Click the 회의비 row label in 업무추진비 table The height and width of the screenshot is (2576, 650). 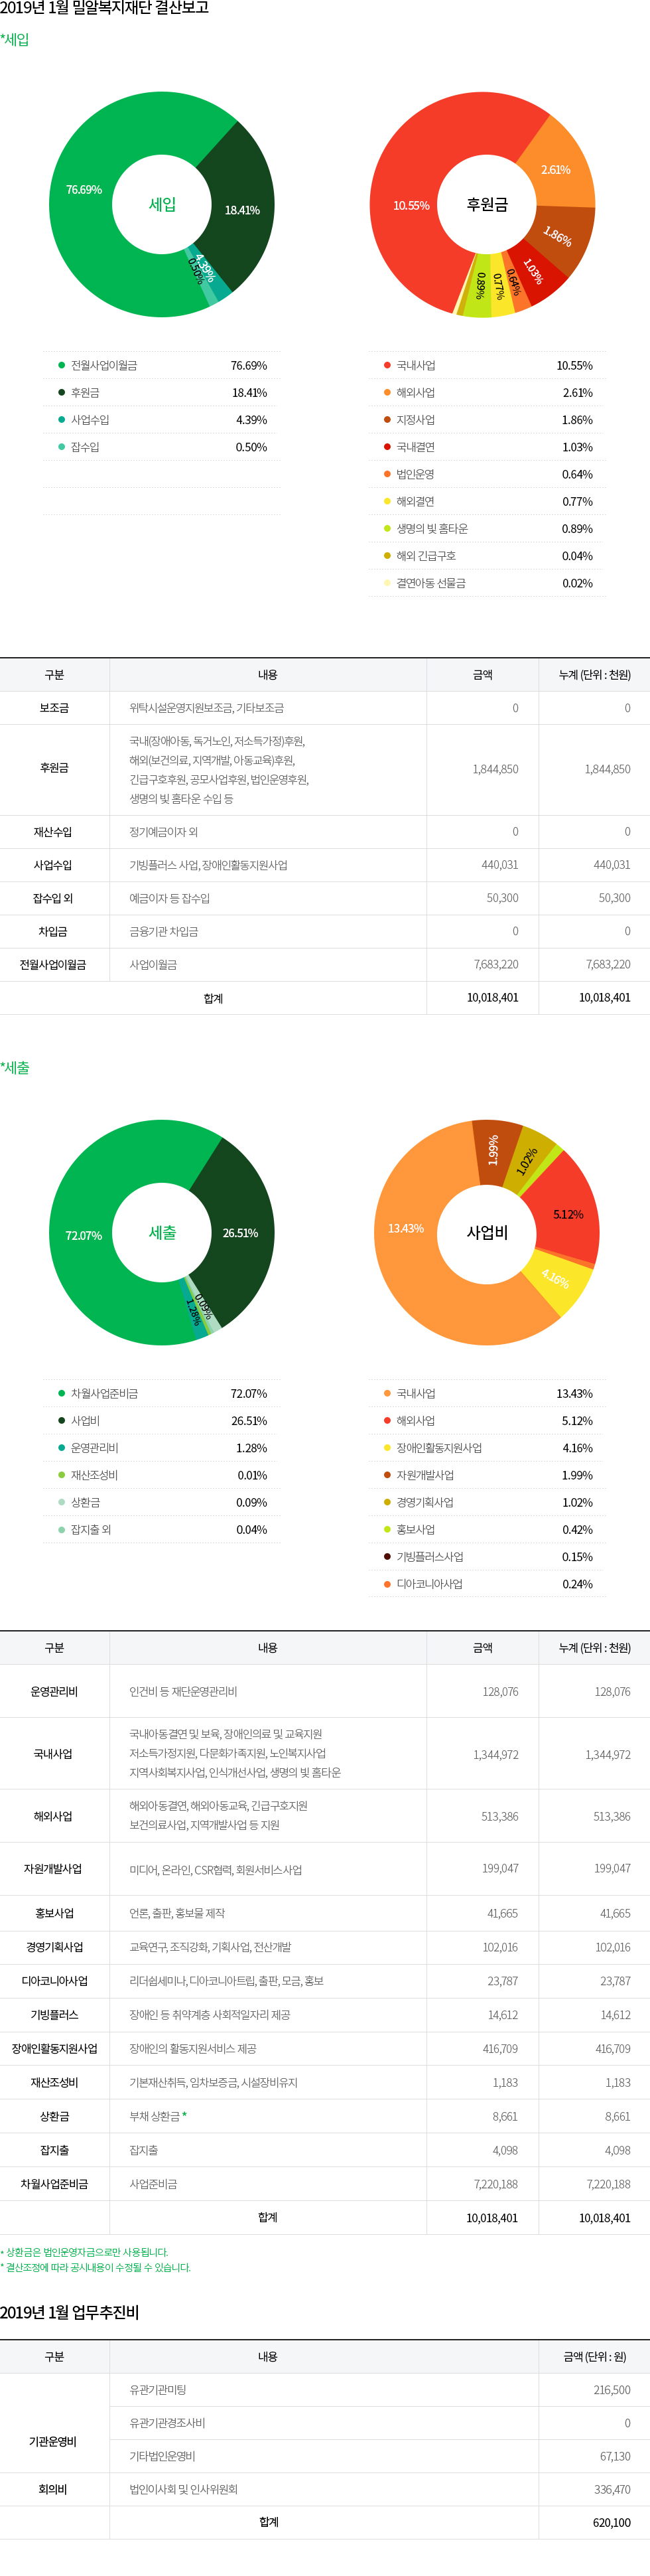54,2489
